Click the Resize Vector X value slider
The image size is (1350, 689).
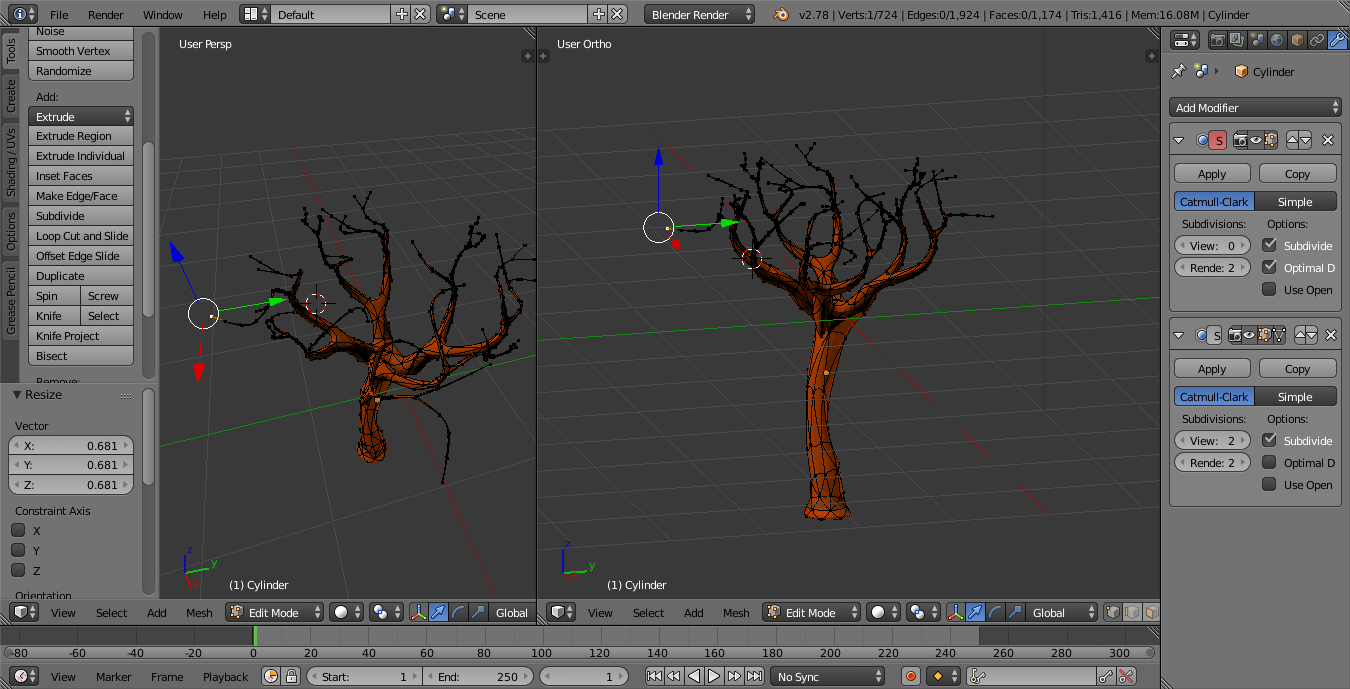tap(71, 446)
